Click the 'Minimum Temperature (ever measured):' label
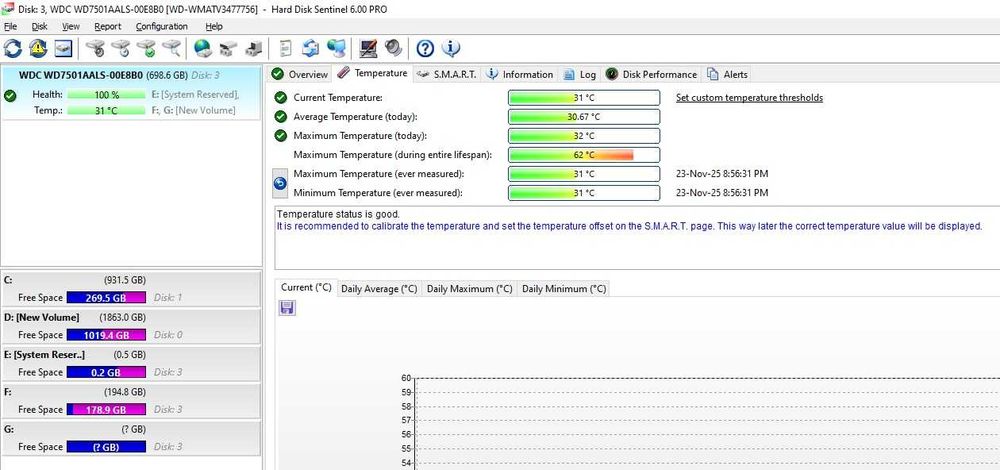Viewport: 1000px width, 470px height. click(378, 193)
